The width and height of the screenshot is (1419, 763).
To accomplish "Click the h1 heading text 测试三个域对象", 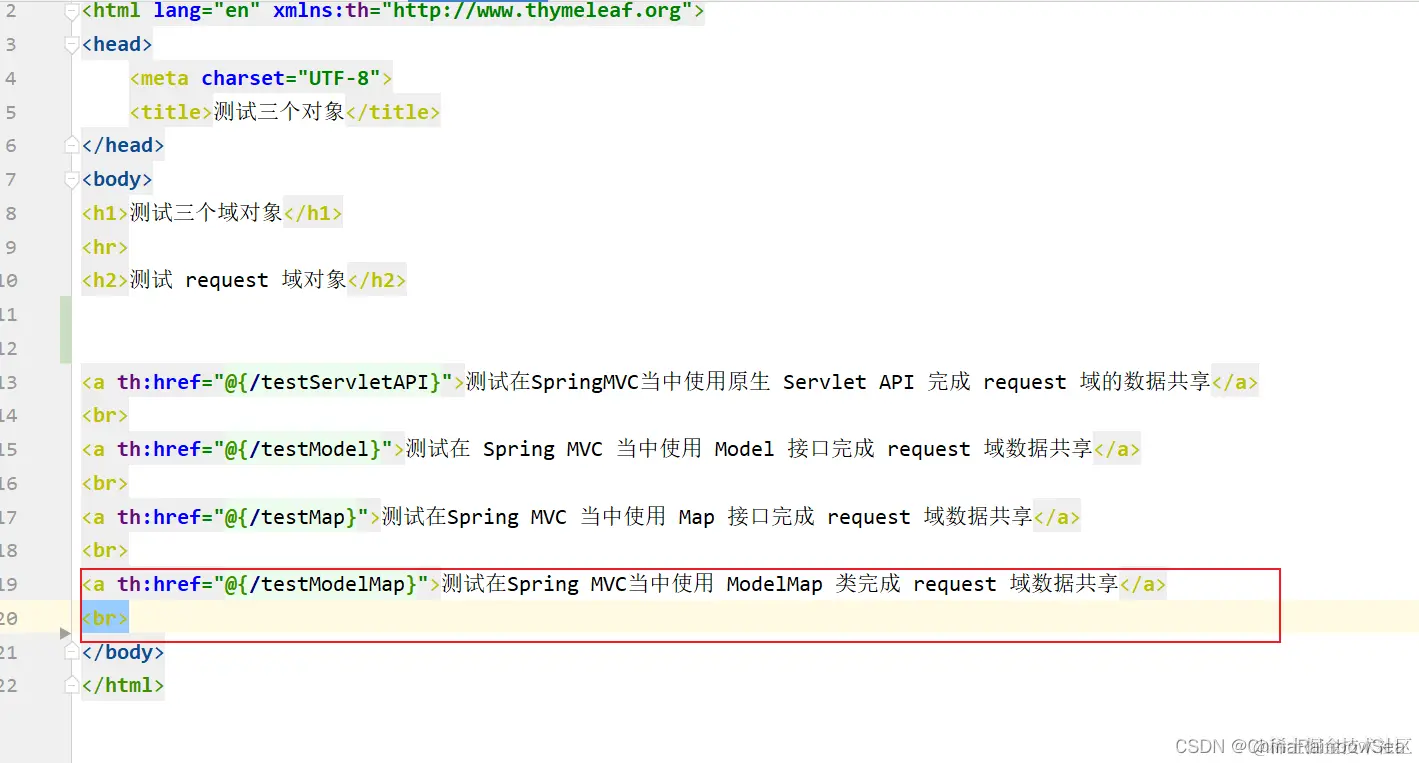I will [207, 213].
